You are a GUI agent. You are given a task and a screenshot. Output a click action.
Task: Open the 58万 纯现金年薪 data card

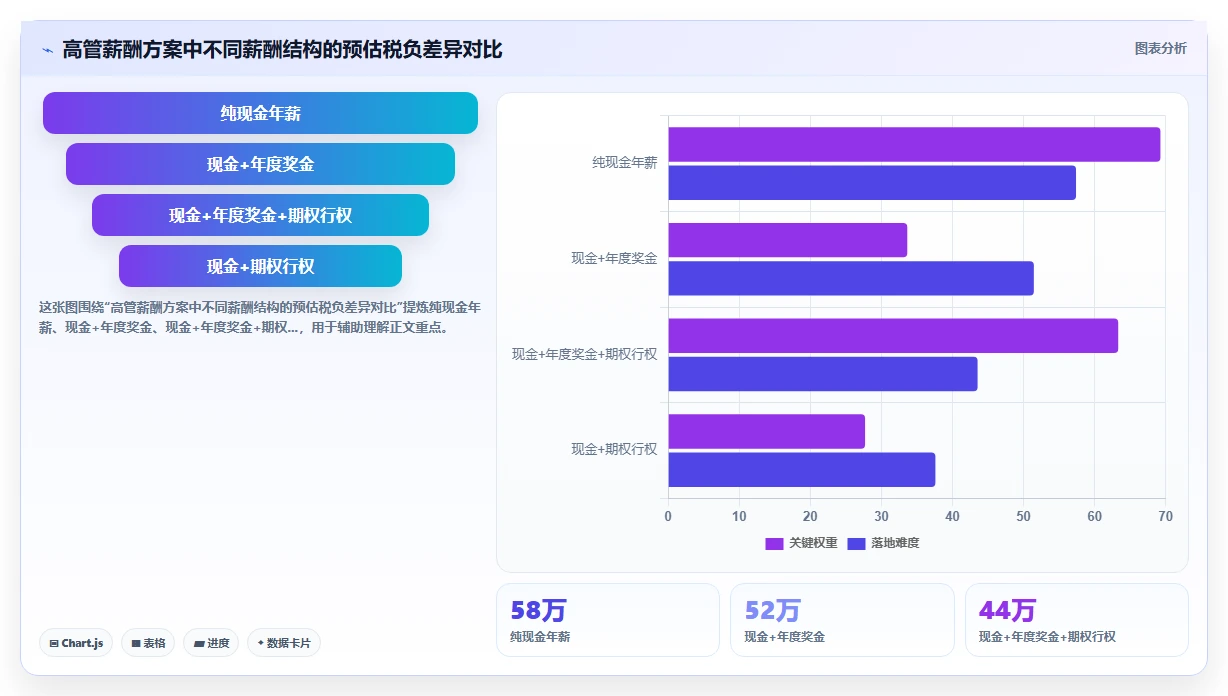(608, 620)
